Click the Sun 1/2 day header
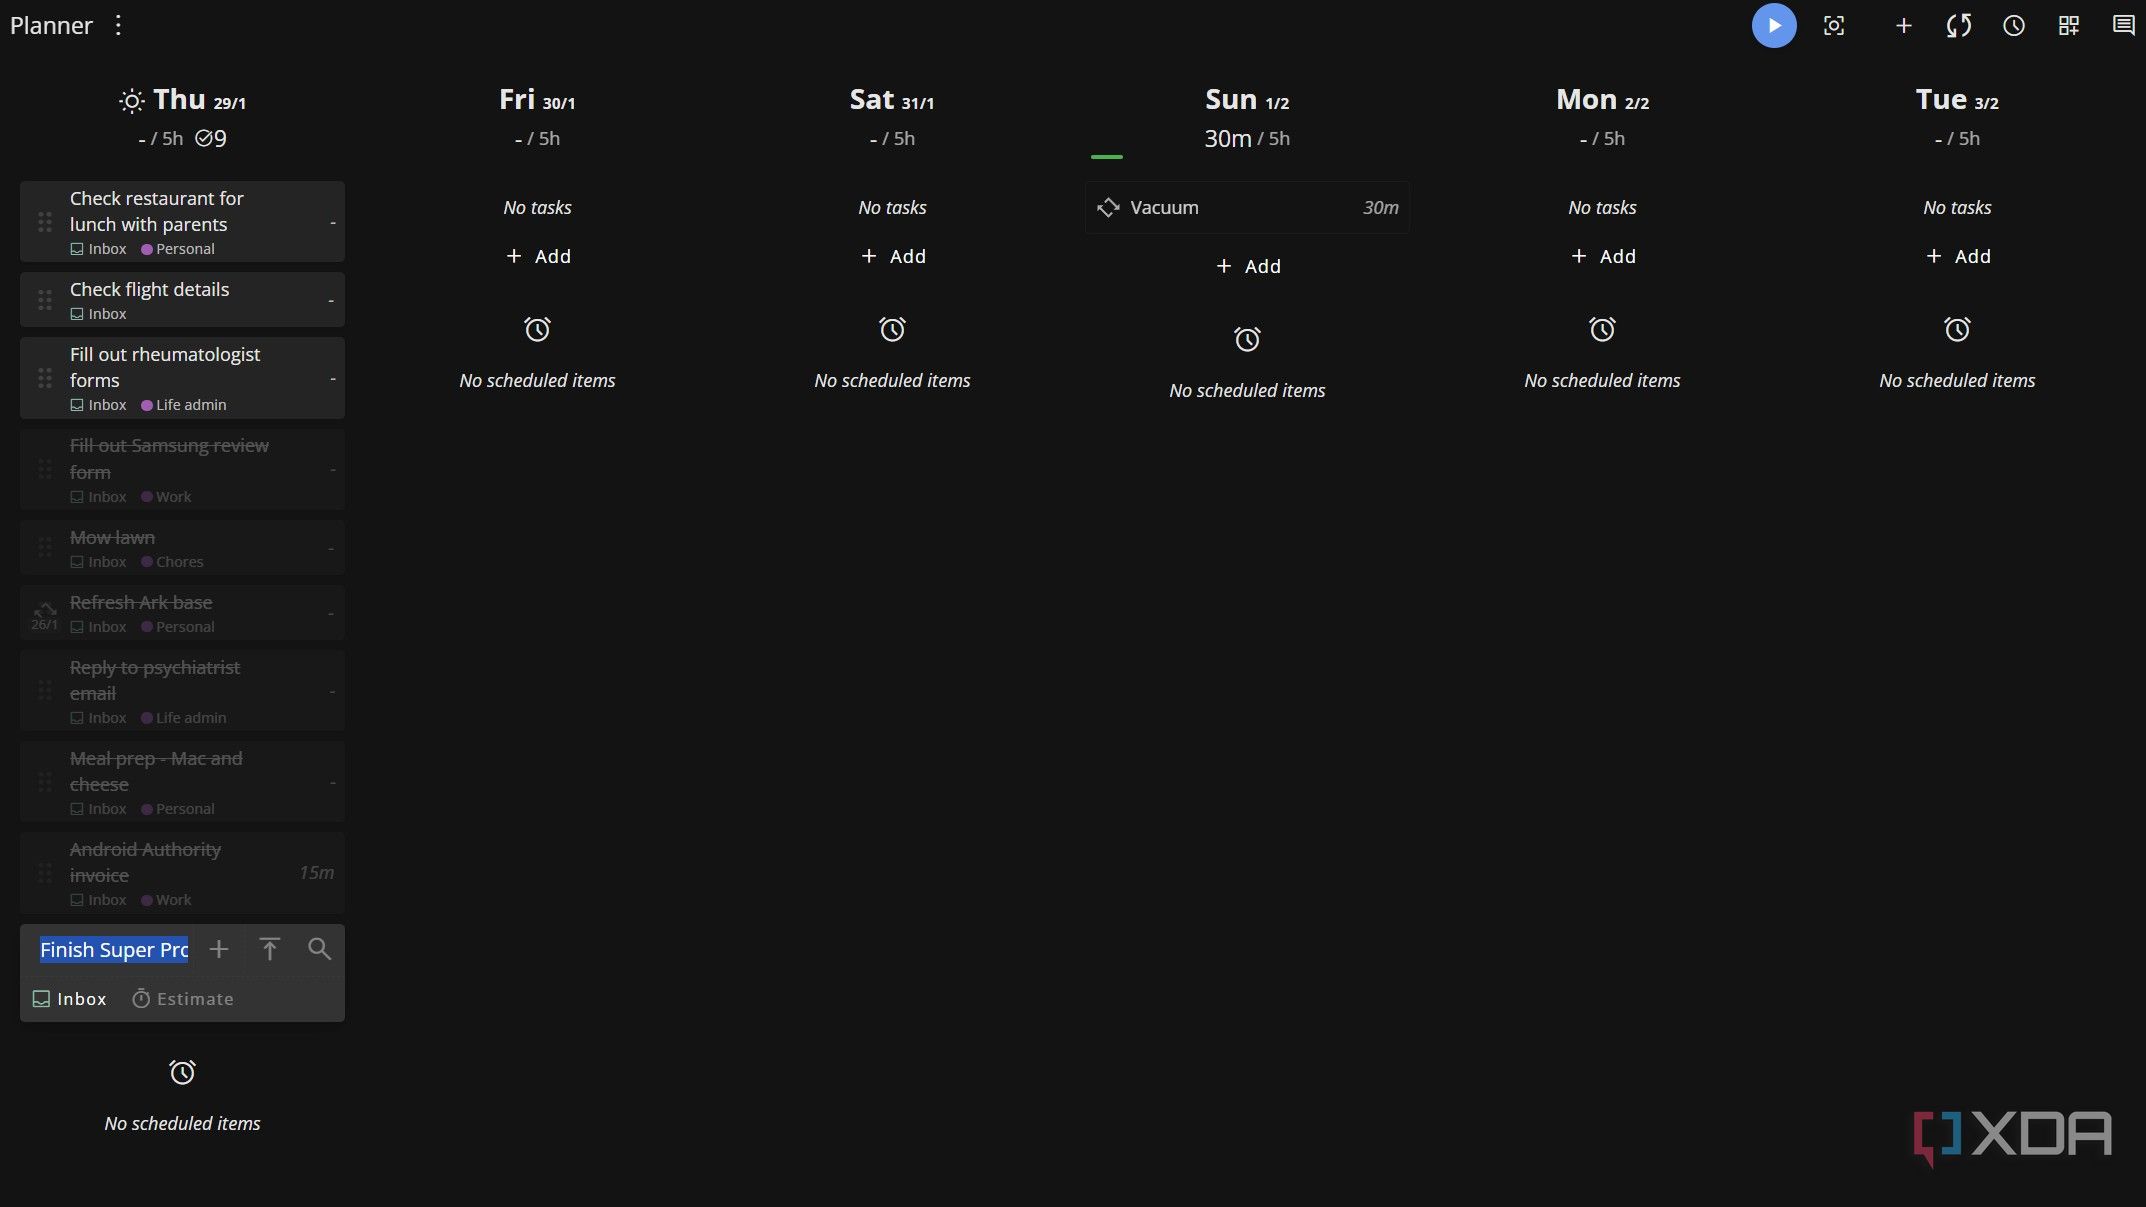2146x1207 pixels. (1247, 100)
